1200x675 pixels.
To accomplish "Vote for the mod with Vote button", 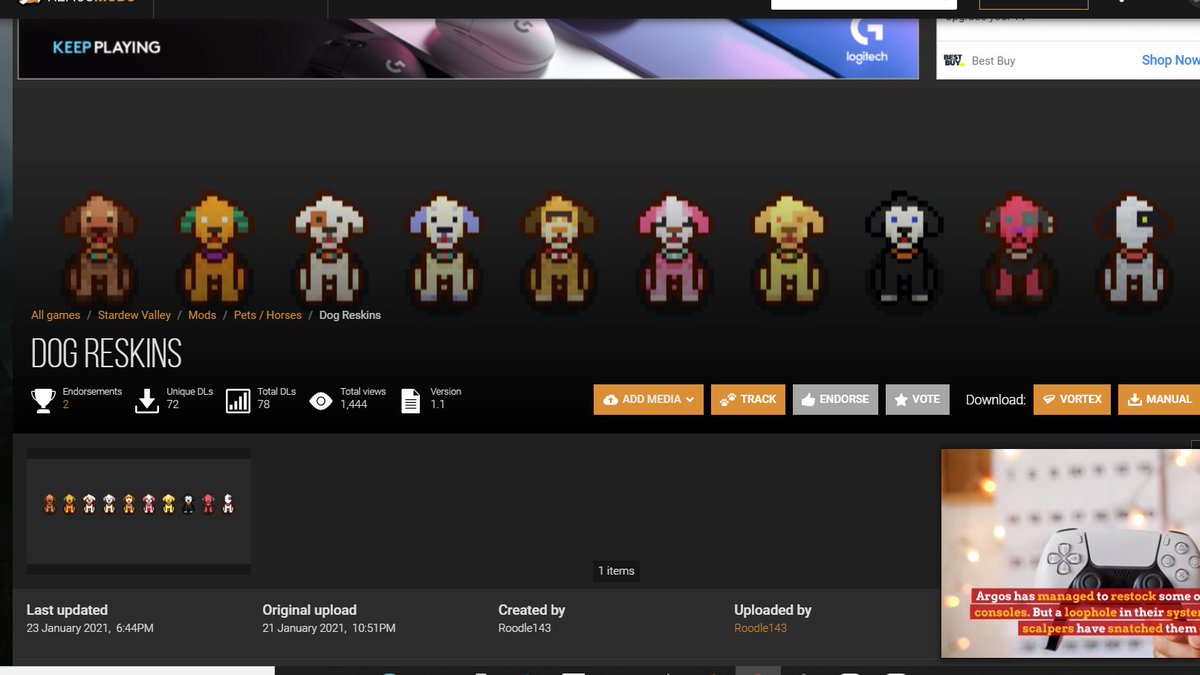I will (917, 399).
